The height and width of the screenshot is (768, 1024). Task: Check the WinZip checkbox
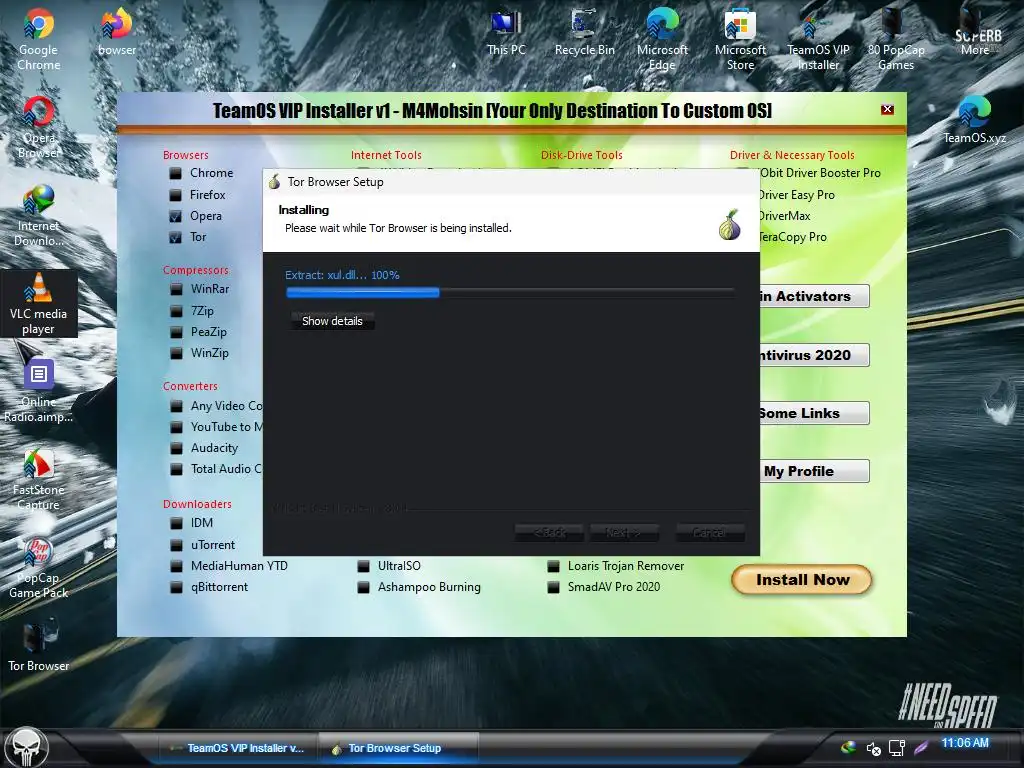click(176, 353)
